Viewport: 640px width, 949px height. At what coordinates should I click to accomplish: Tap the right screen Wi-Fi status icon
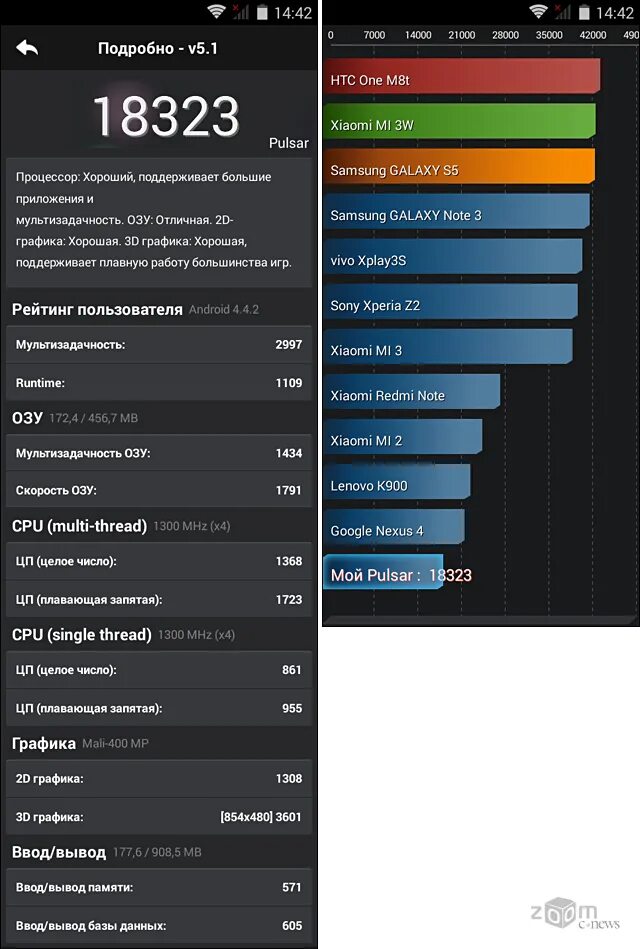538,11
